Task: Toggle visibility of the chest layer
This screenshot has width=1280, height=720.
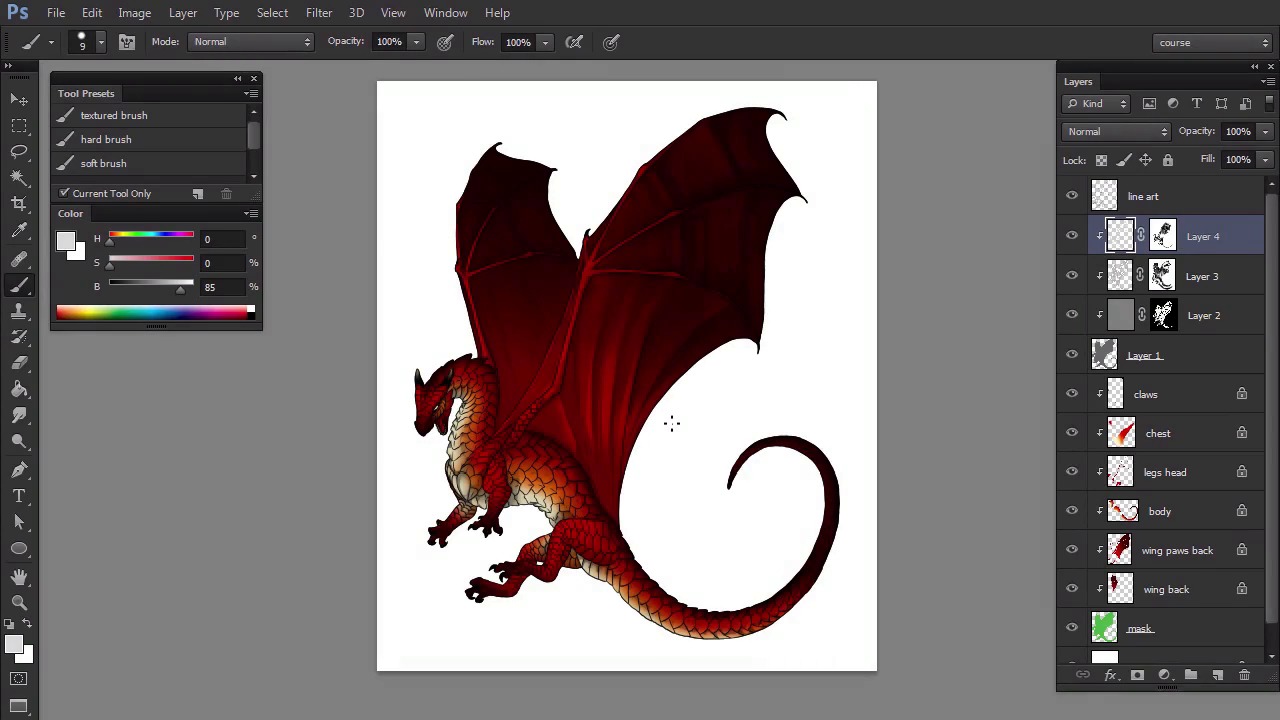Action: click(1072, 433)
